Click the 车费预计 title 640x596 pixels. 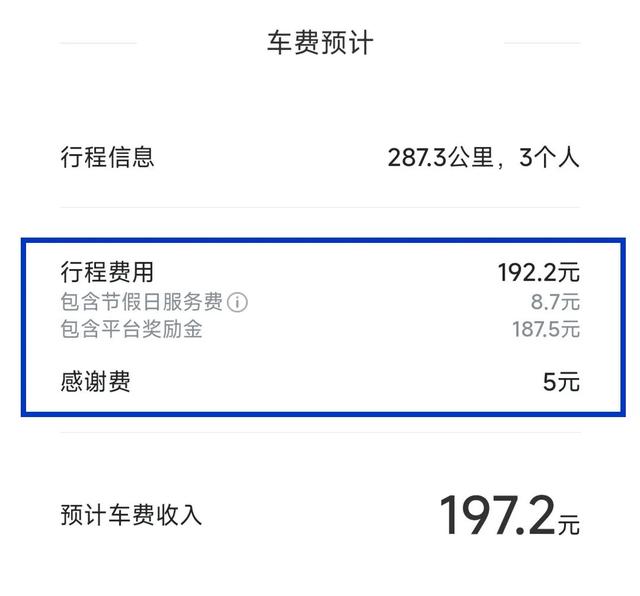pyautogui.click(x=319, y=43)
